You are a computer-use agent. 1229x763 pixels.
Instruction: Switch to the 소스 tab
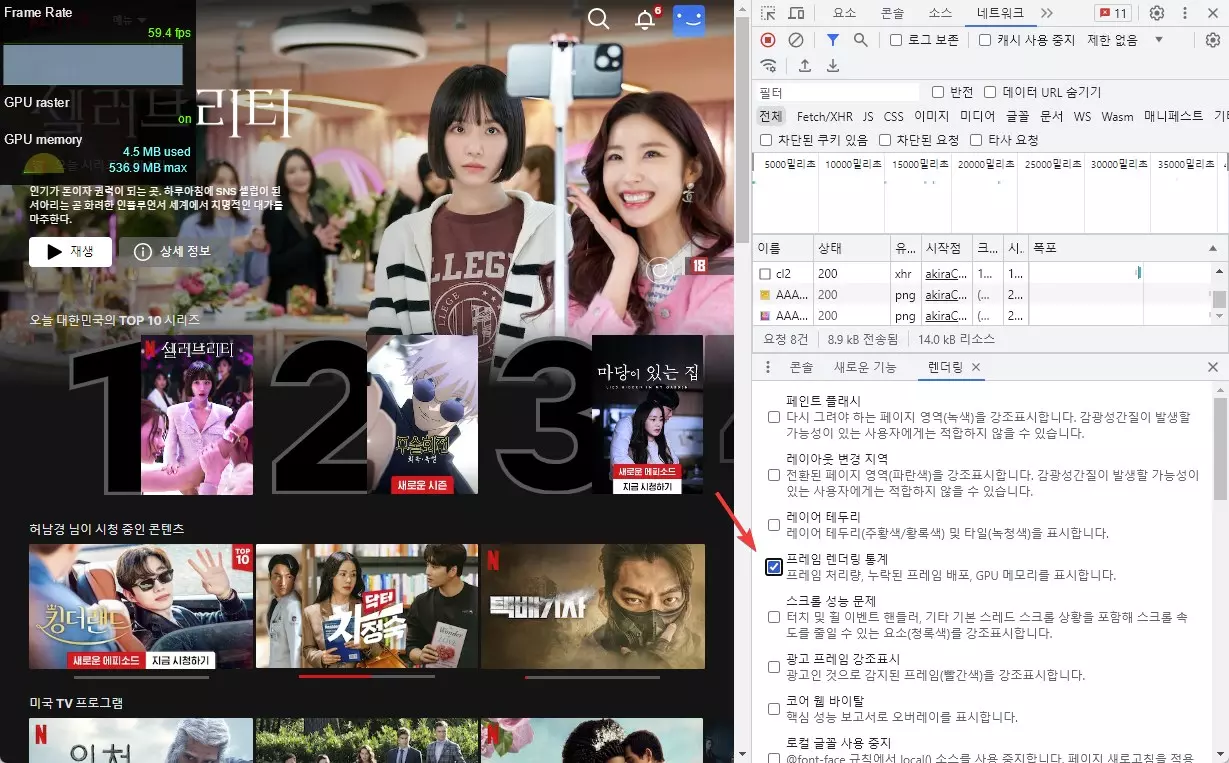click(x=940, y=13)
